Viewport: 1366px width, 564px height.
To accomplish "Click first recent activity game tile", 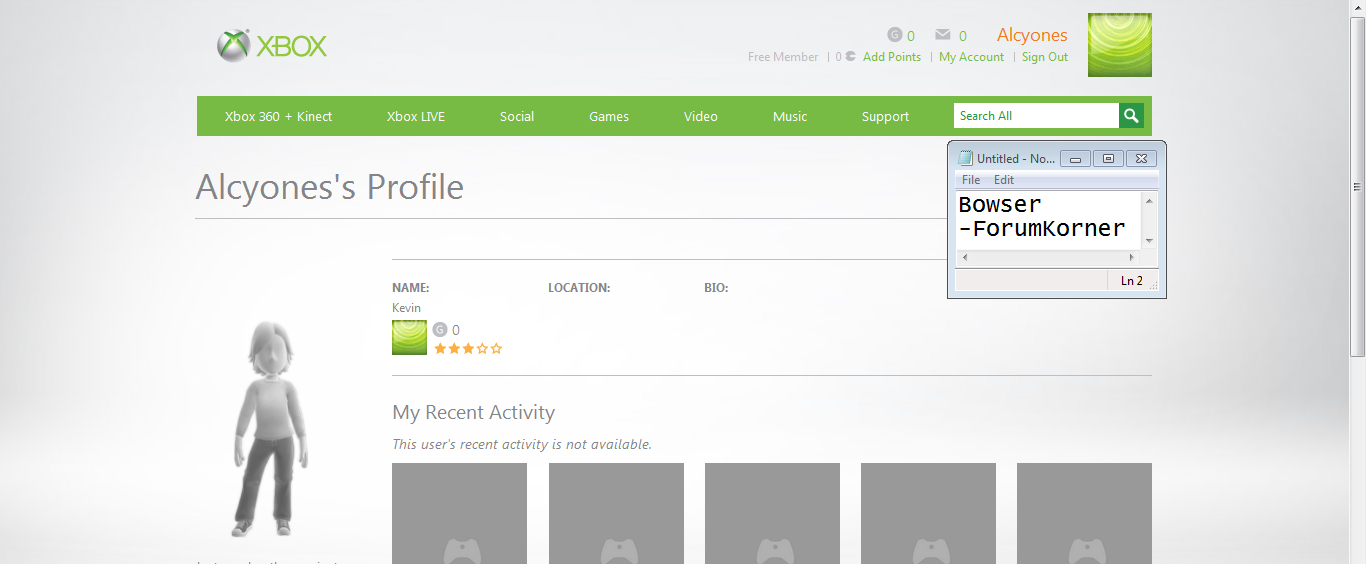I will (x=460, y=513).
